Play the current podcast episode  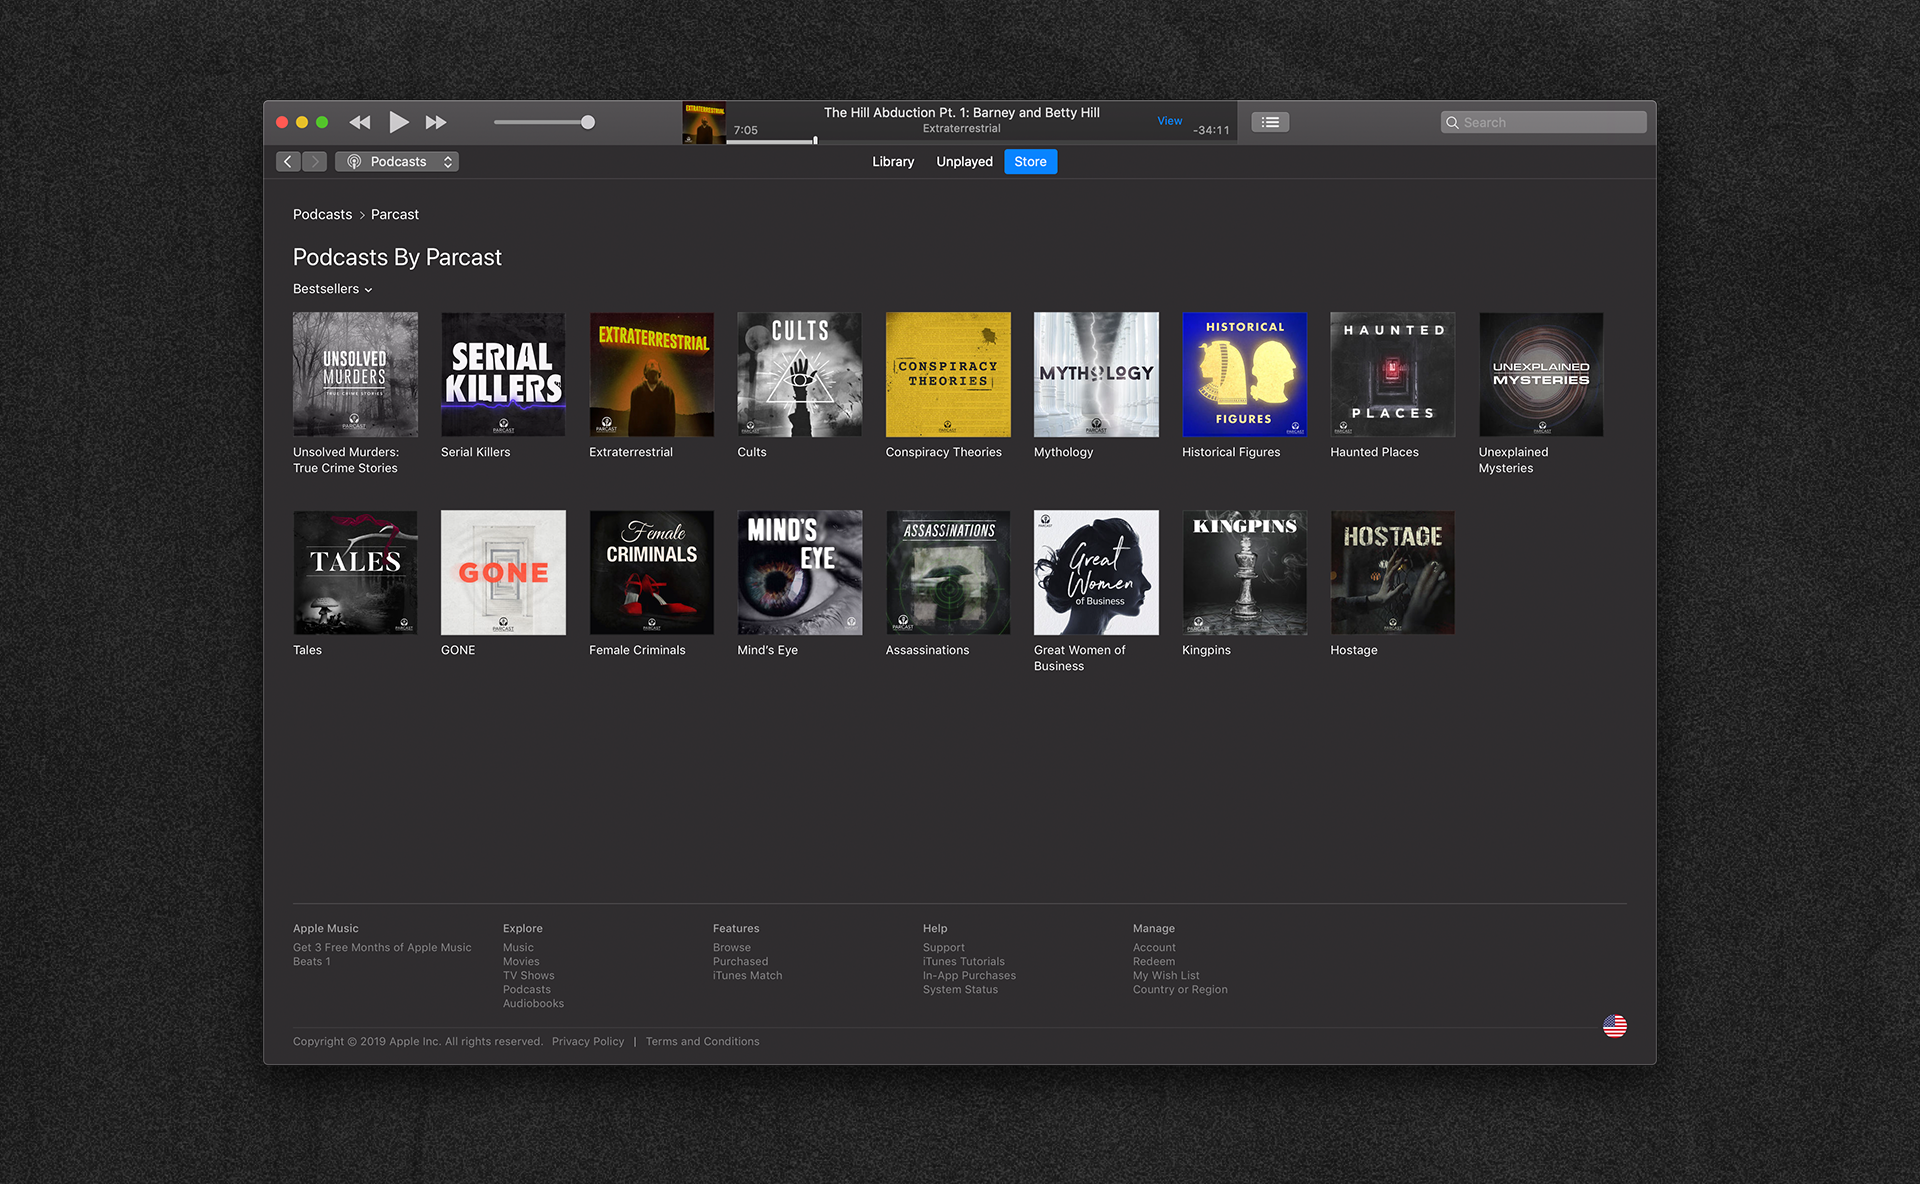point(398,122)
